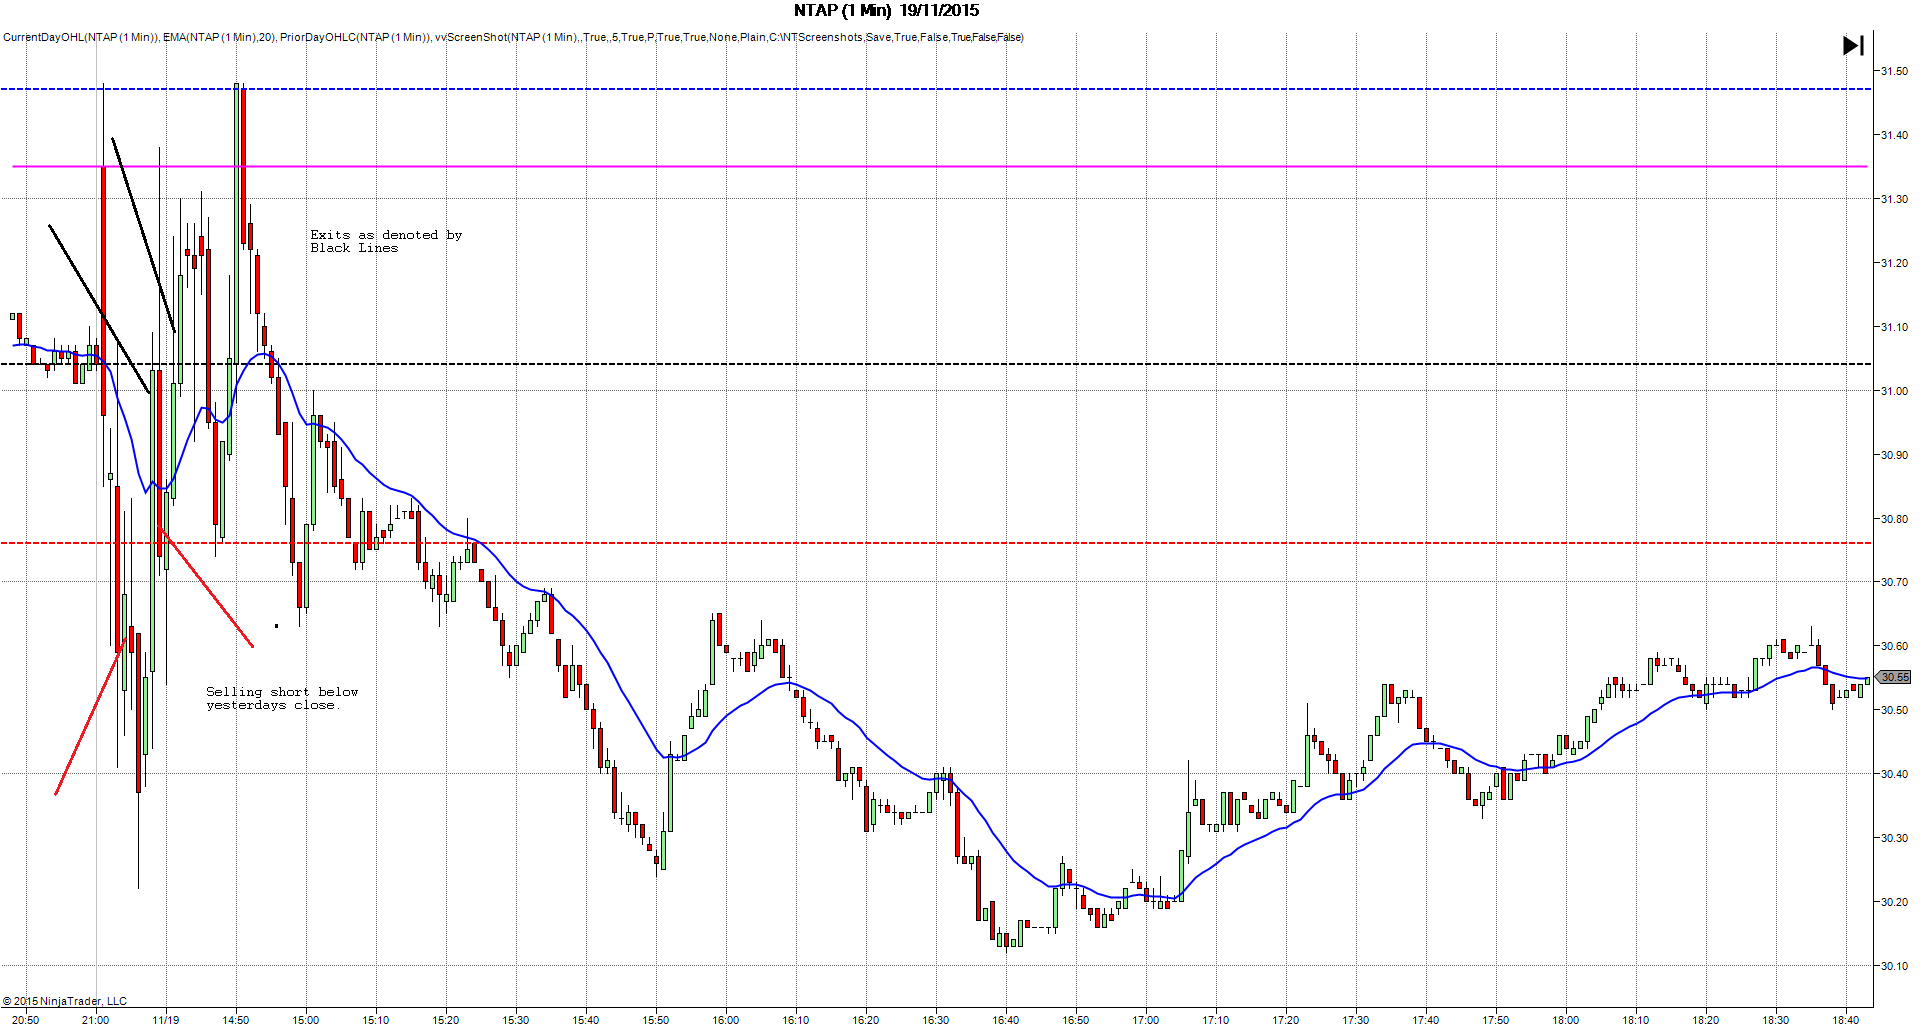The height and width of the screenshot is (1034, 1920).
Task: Click the 31.40 price axis label
Action: tap(1894, 135)
